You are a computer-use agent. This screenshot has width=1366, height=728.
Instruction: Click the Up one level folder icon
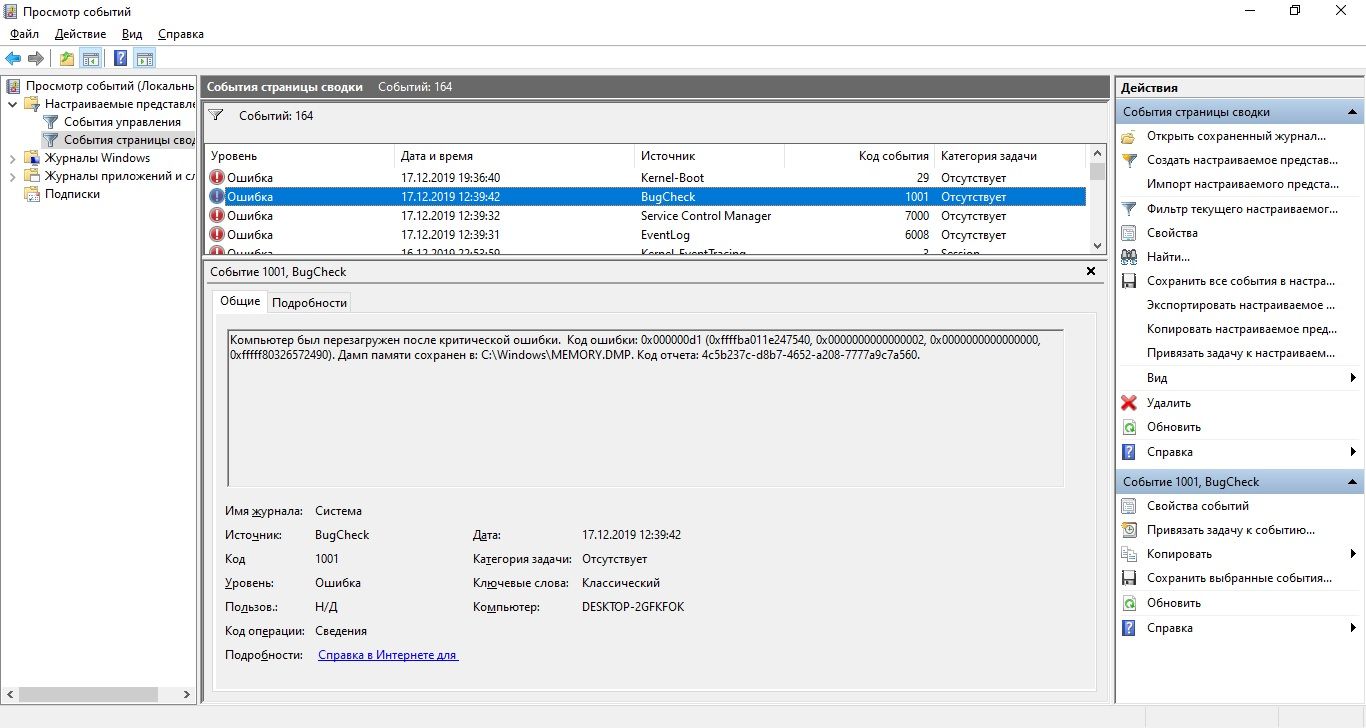pos(67,59)
